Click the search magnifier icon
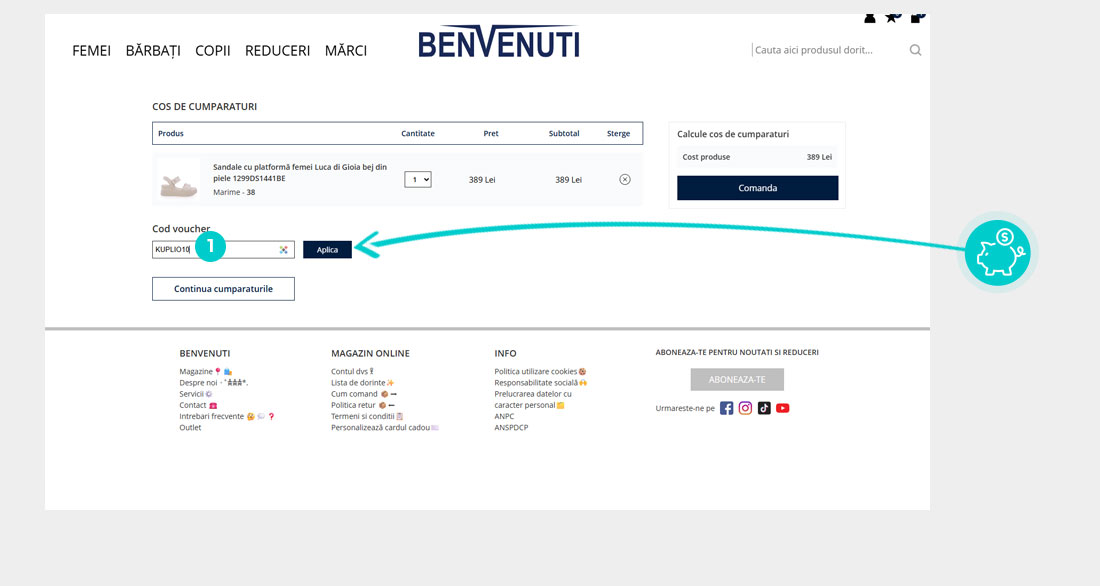The height and width of the screenshot is (586, 1100). 915,50
